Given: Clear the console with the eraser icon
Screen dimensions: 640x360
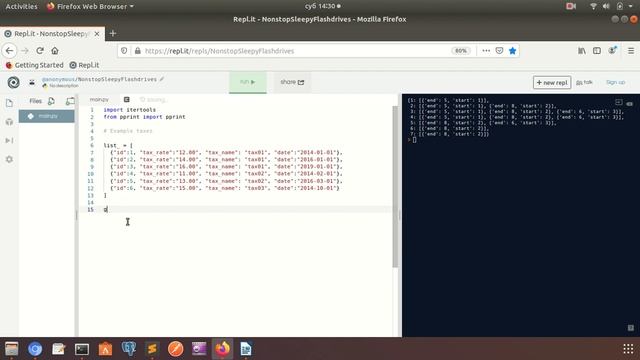Looking at the screenshot, I should pos(630,104).
